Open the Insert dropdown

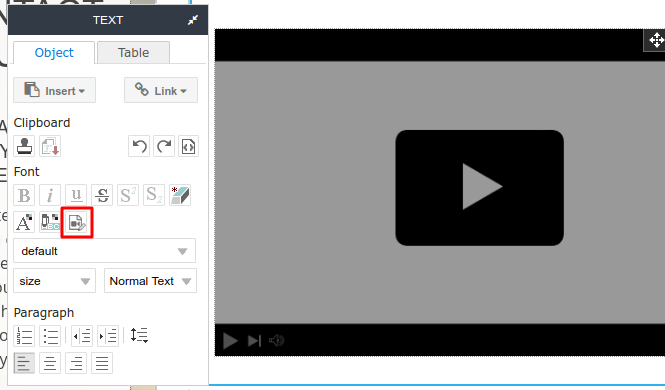pyautogui.click(x=54, y=90)
